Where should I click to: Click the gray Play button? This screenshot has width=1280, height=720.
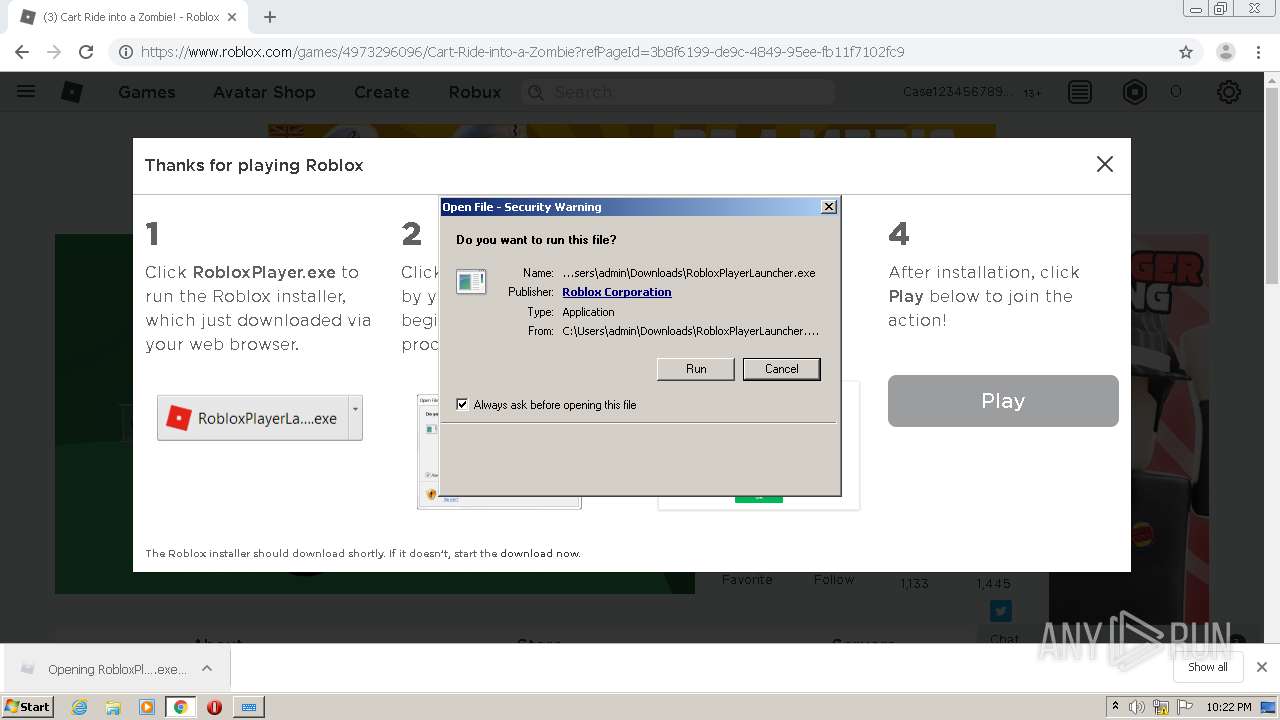pos(1003,401)
